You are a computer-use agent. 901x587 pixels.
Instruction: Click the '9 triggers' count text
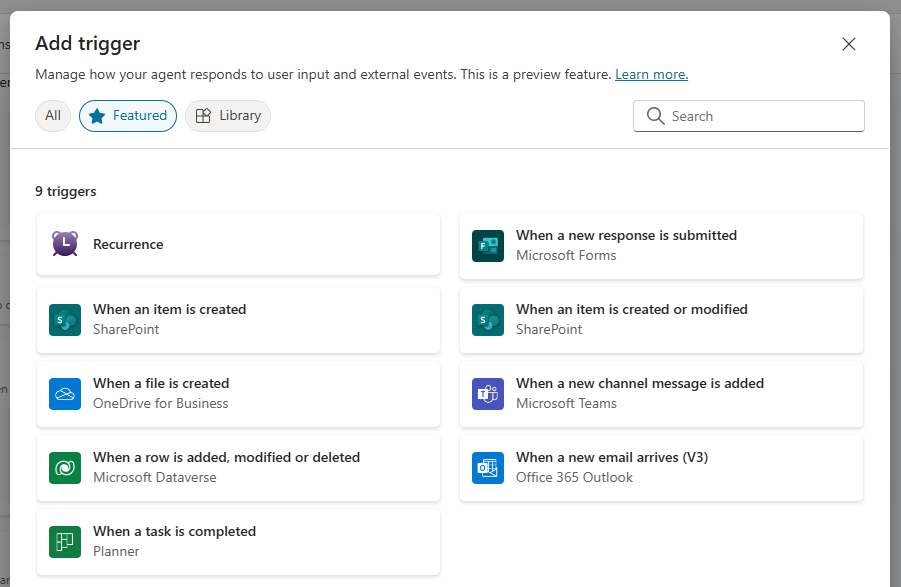pos(66,191)
